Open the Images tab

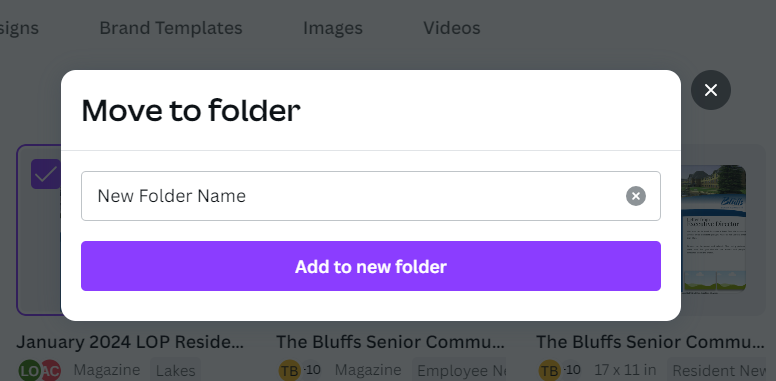(x=333, y=28)
